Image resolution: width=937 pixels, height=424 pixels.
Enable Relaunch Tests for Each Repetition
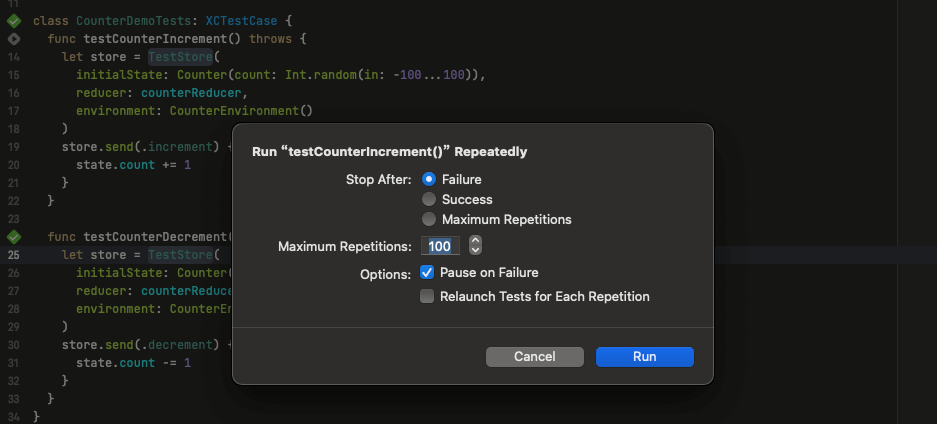(427, 296)
